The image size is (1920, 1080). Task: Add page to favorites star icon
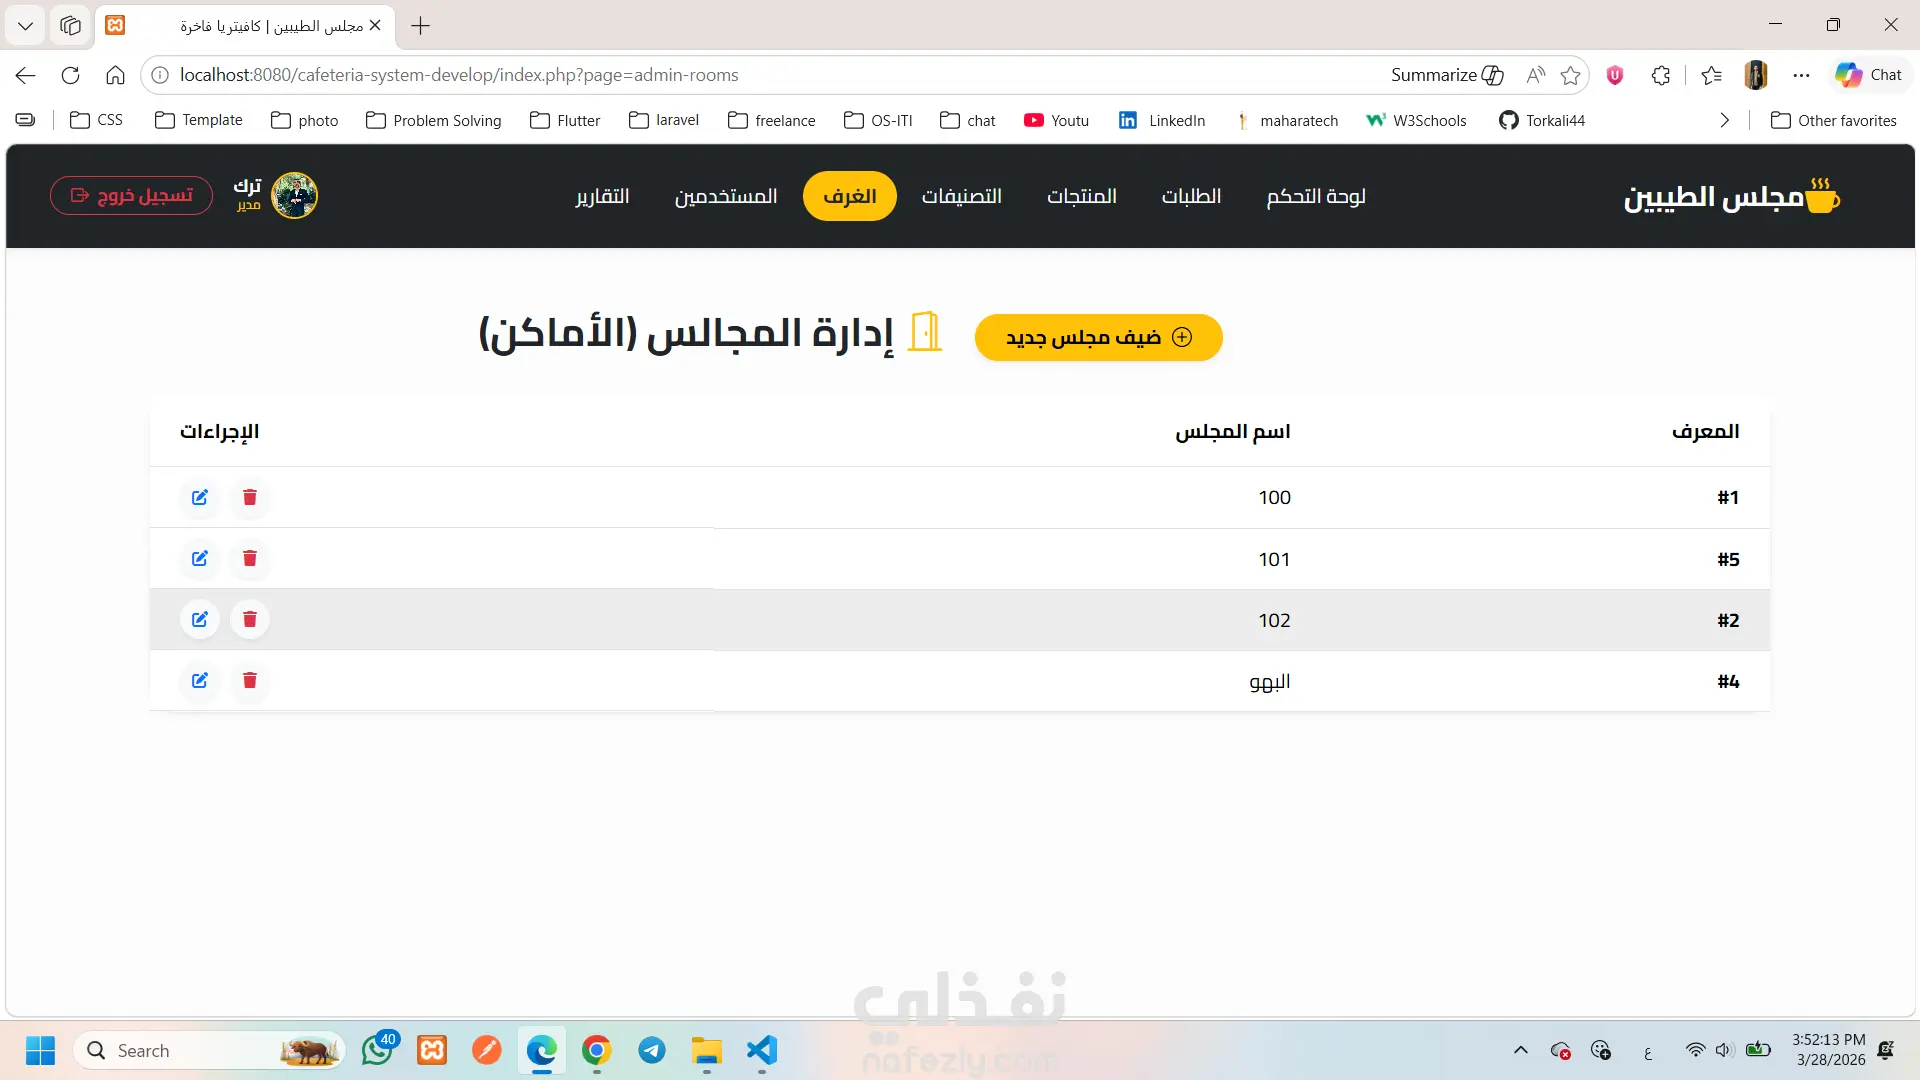click(x=1571, y=75)
